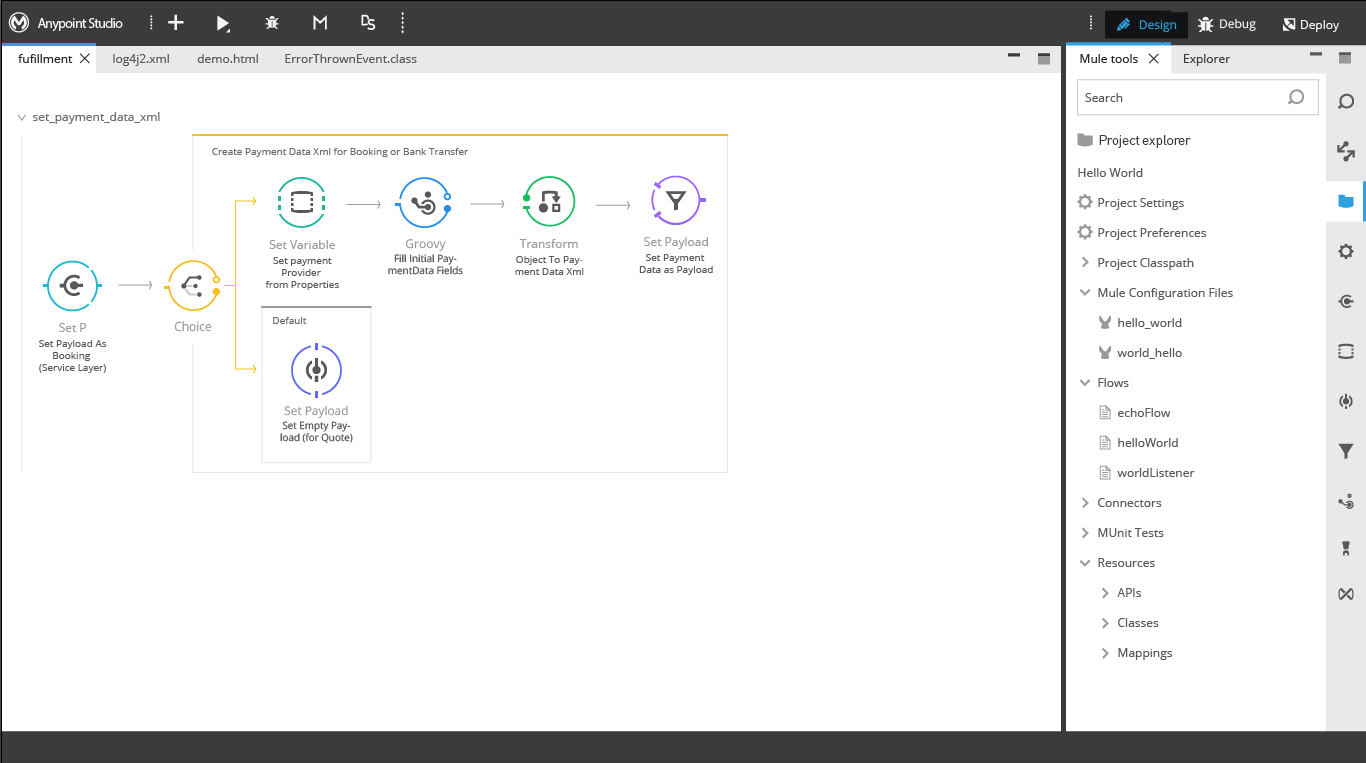
Task: Expand the APIs folder
Action: click(x=1105, y=592)
